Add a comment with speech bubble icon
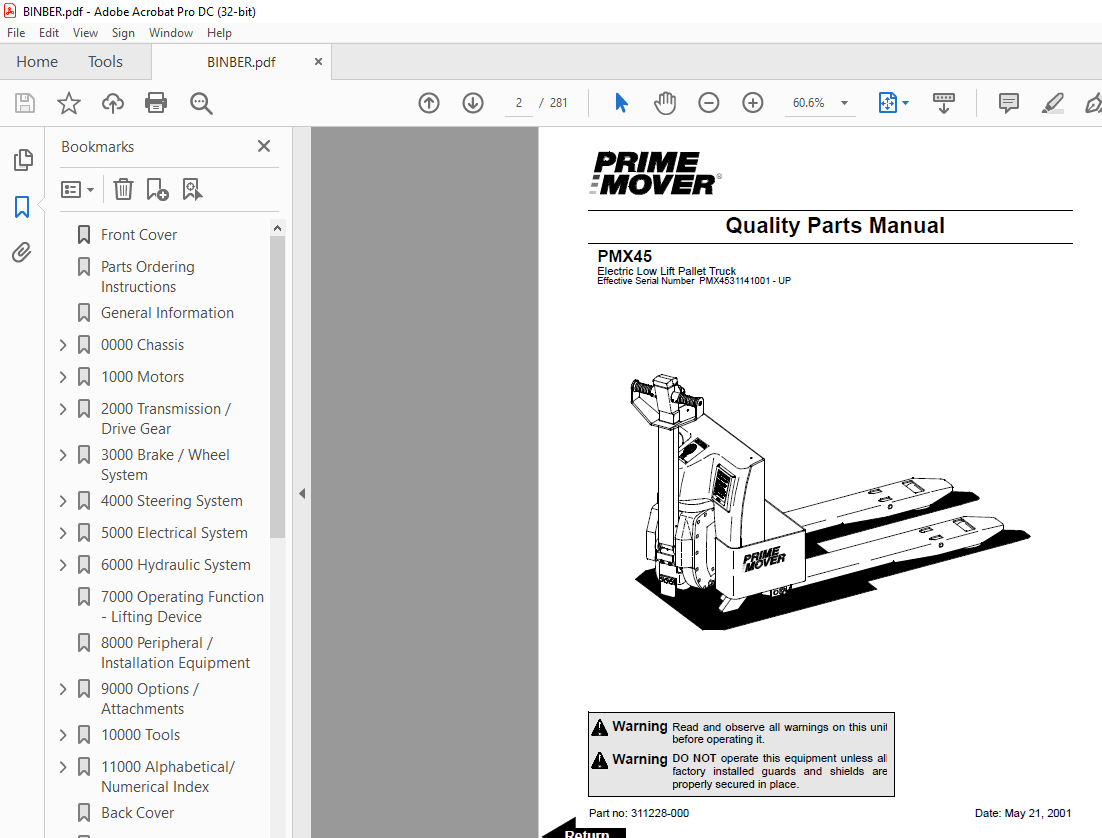Image resolution: width=1102 pixels, height=838 pixels. [1009, 103]
